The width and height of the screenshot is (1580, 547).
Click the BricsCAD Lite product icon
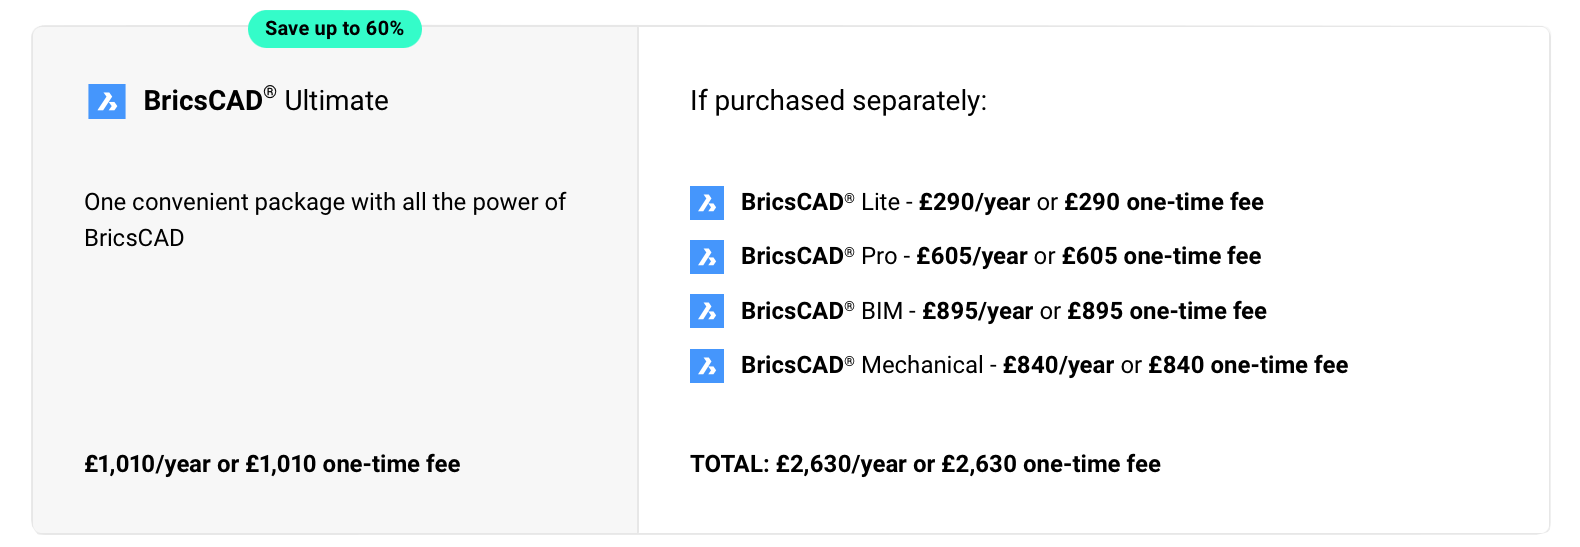click(707, 203)
